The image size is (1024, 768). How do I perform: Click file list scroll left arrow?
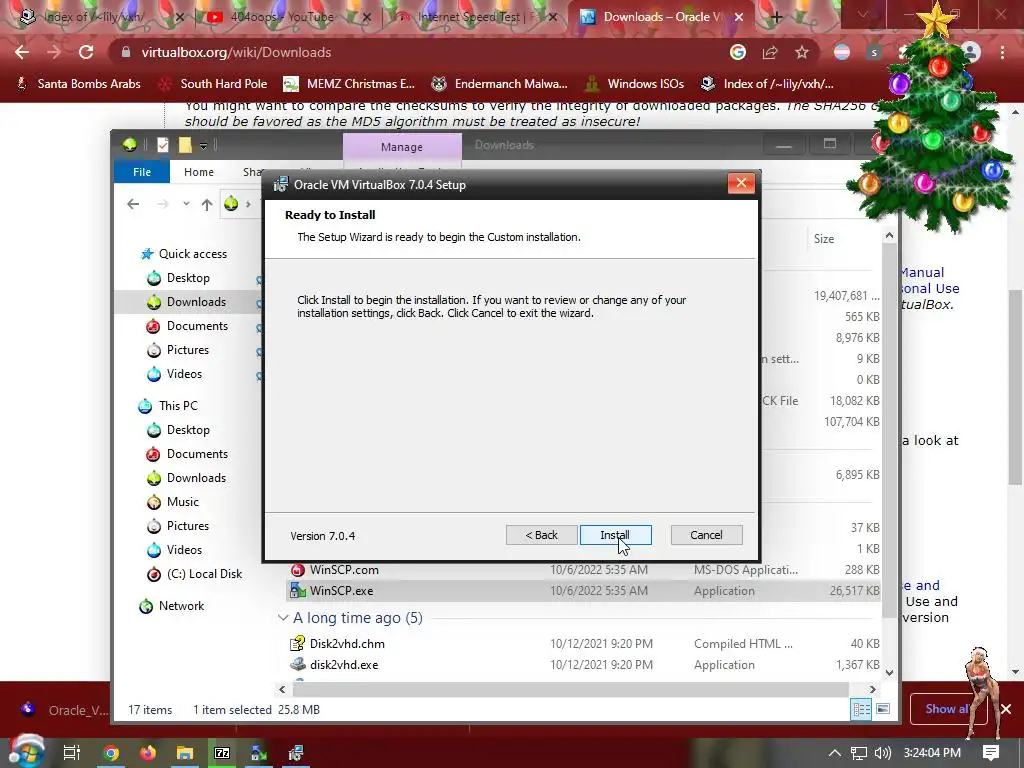282,690
